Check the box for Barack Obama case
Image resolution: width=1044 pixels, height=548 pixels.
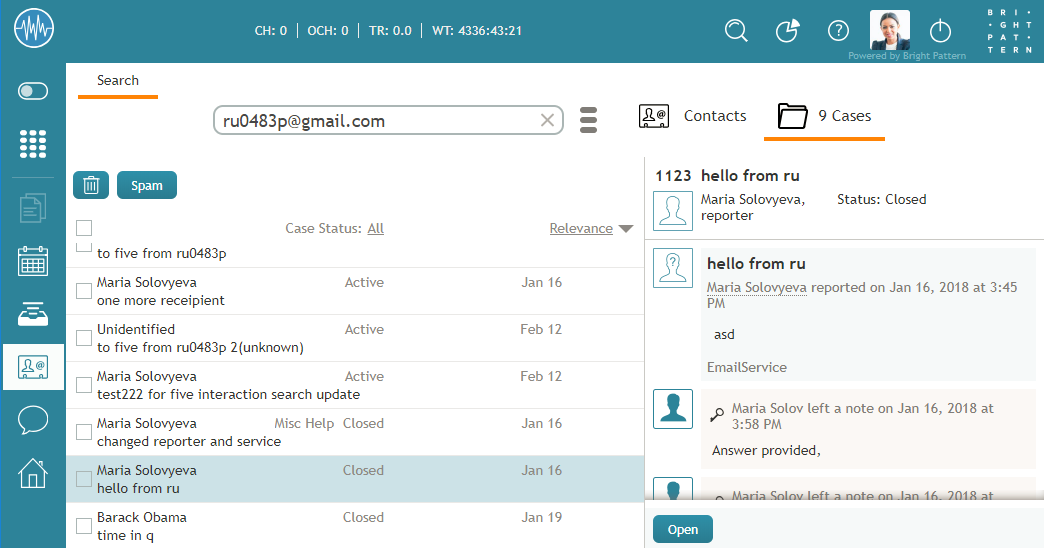[84, 526]
